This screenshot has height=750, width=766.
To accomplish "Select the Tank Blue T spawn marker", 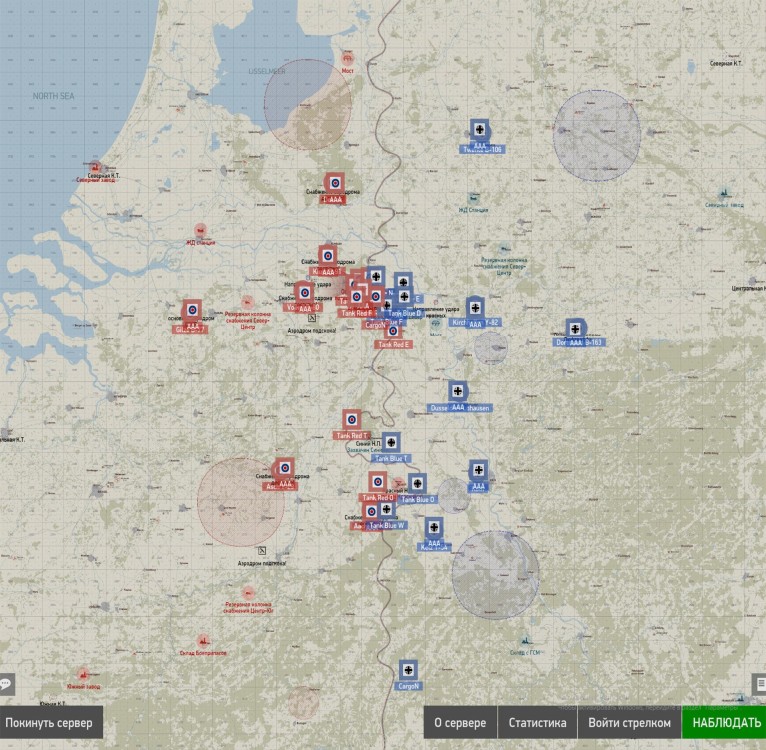I will [391, 443].
